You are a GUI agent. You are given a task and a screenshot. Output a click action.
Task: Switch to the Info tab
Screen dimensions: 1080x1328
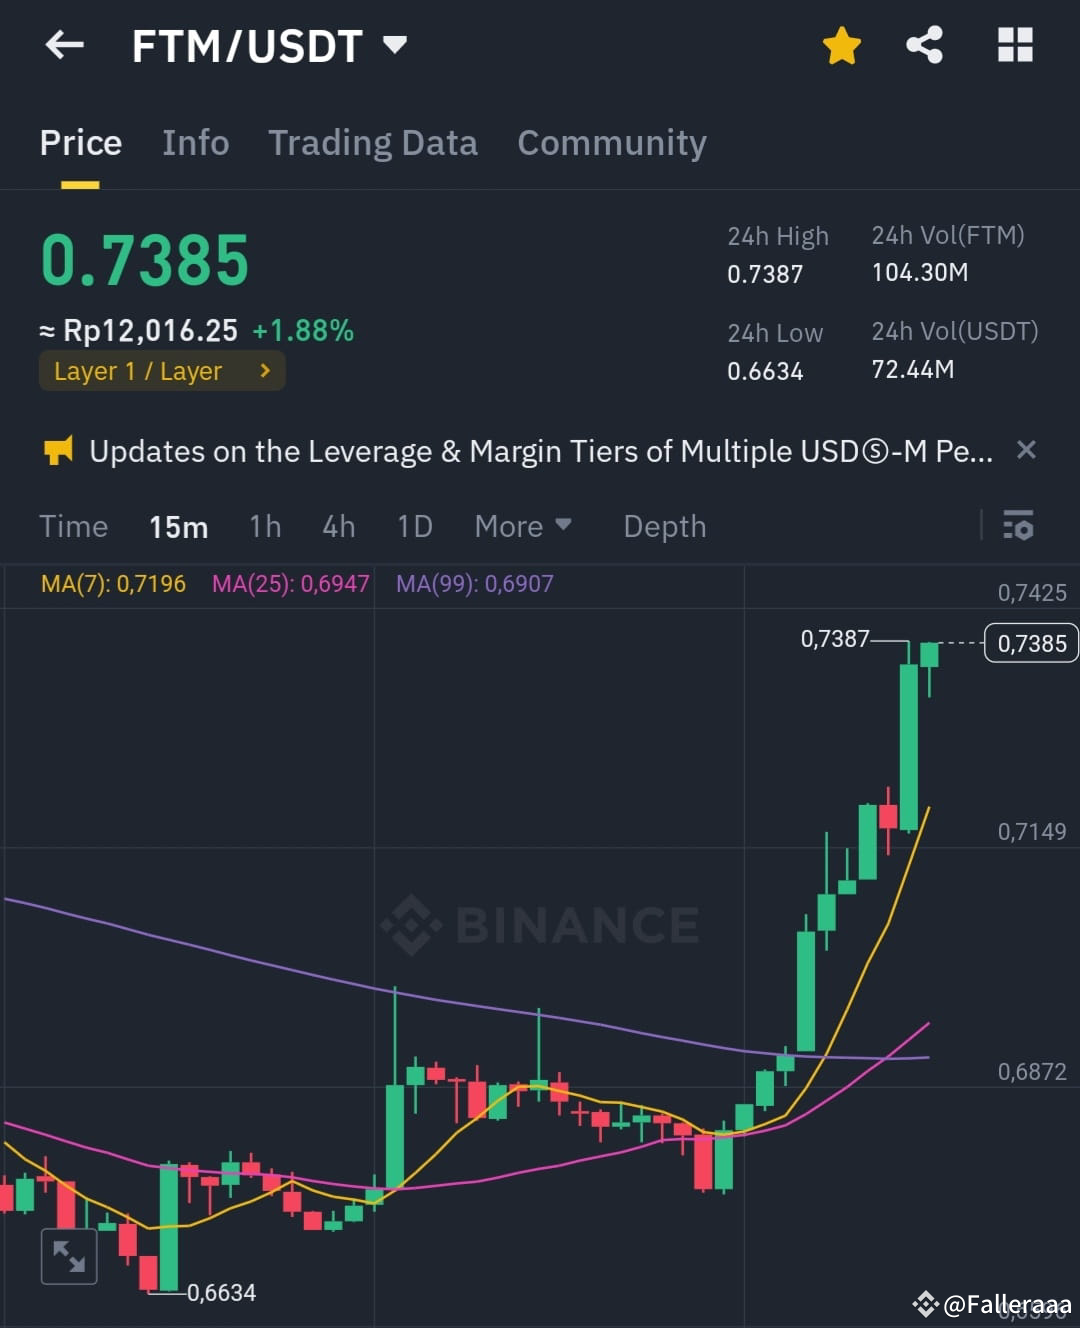pos(196,143)
